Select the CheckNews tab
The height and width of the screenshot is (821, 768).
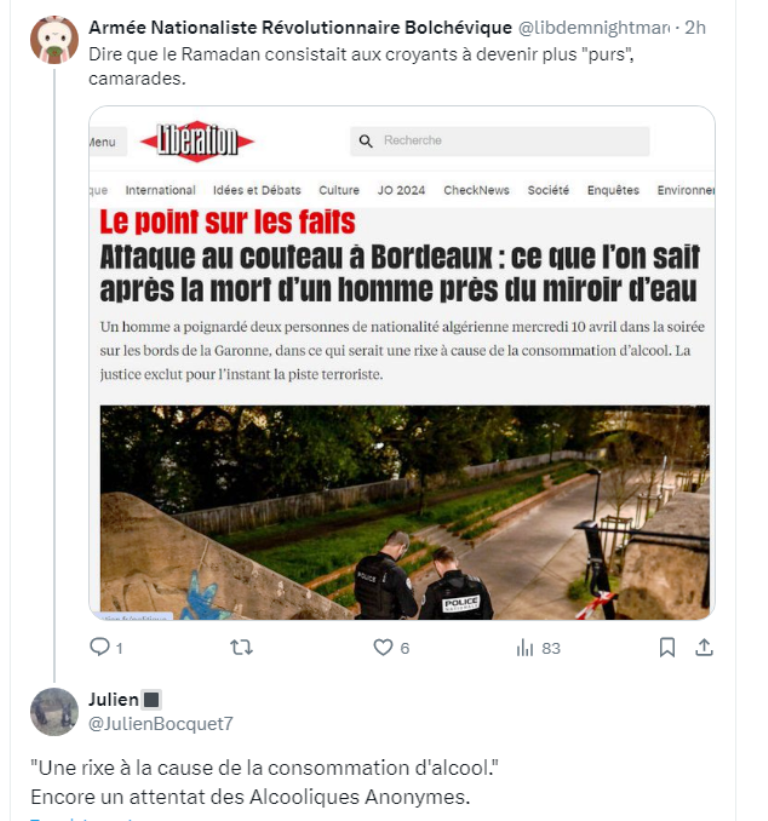476,190
